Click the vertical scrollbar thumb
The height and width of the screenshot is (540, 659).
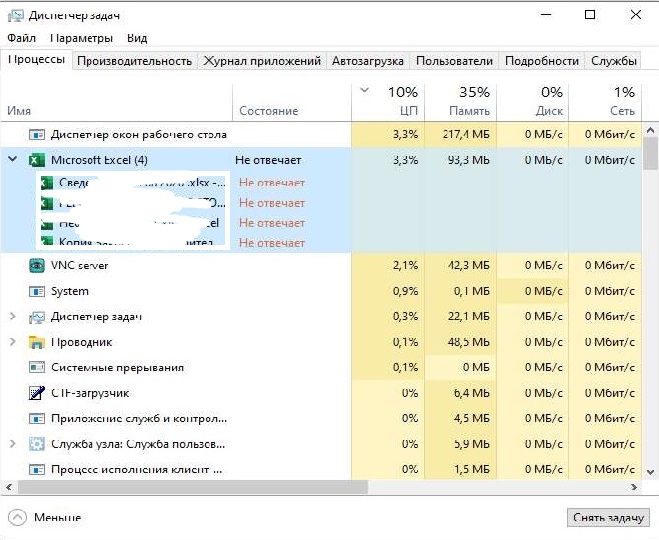tap(650, 153)
